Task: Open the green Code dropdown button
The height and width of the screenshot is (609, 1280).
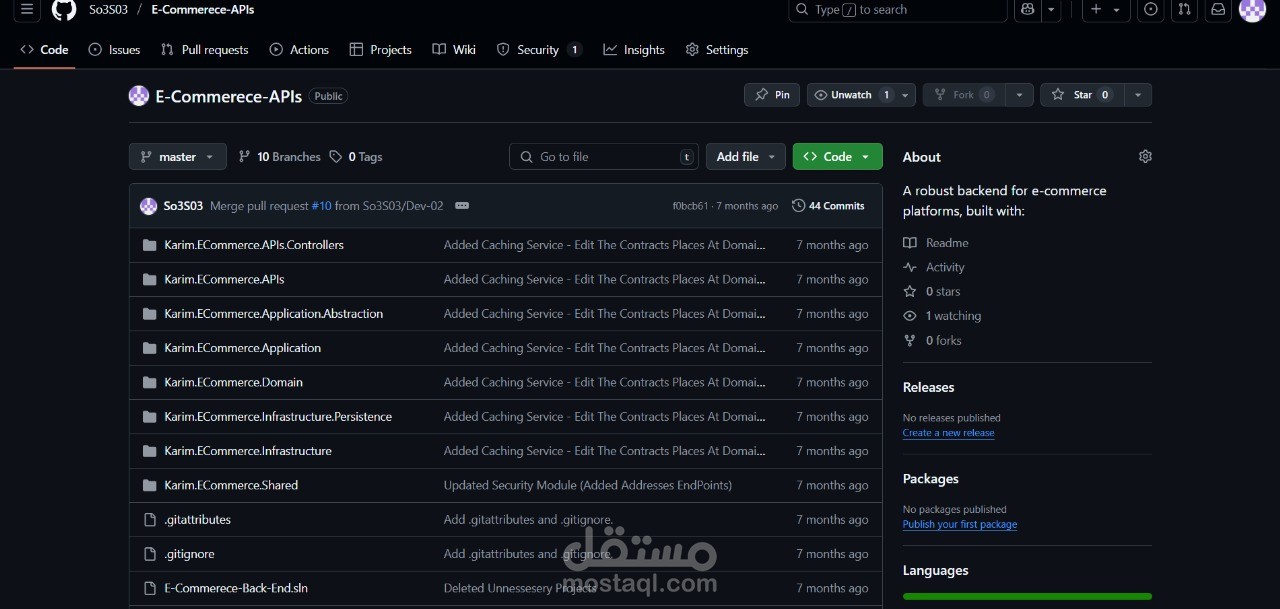Action: (x=838, y=157)
